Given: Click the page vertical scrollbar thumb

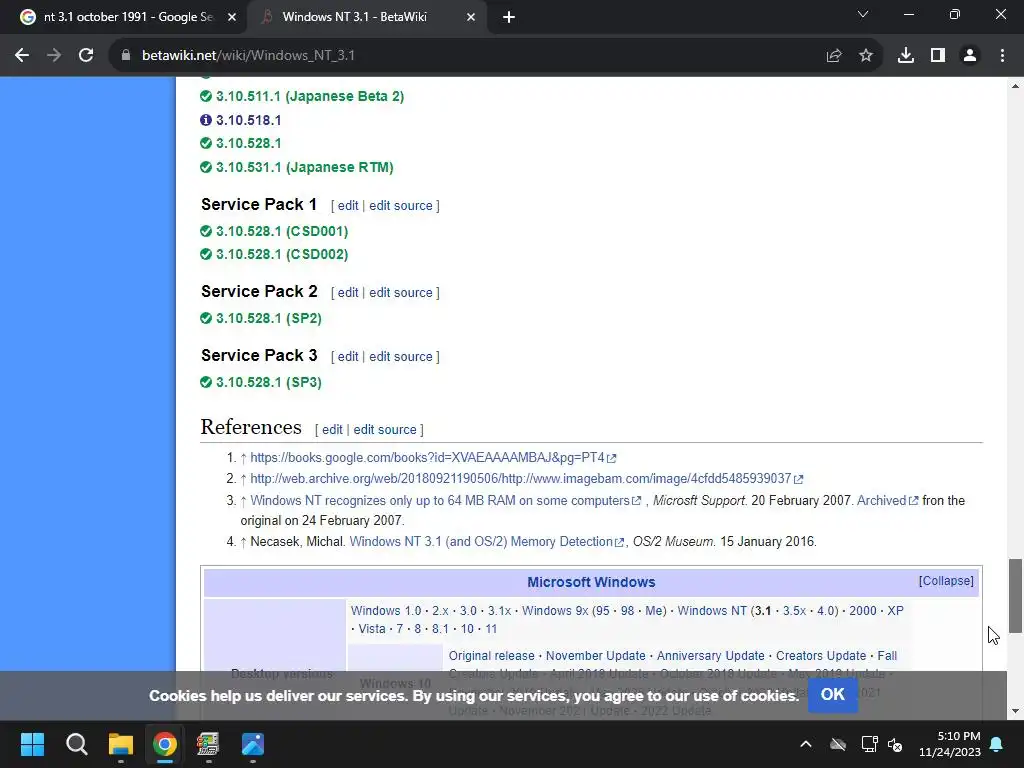Looking at the screenshot, I should (1015, 596).
